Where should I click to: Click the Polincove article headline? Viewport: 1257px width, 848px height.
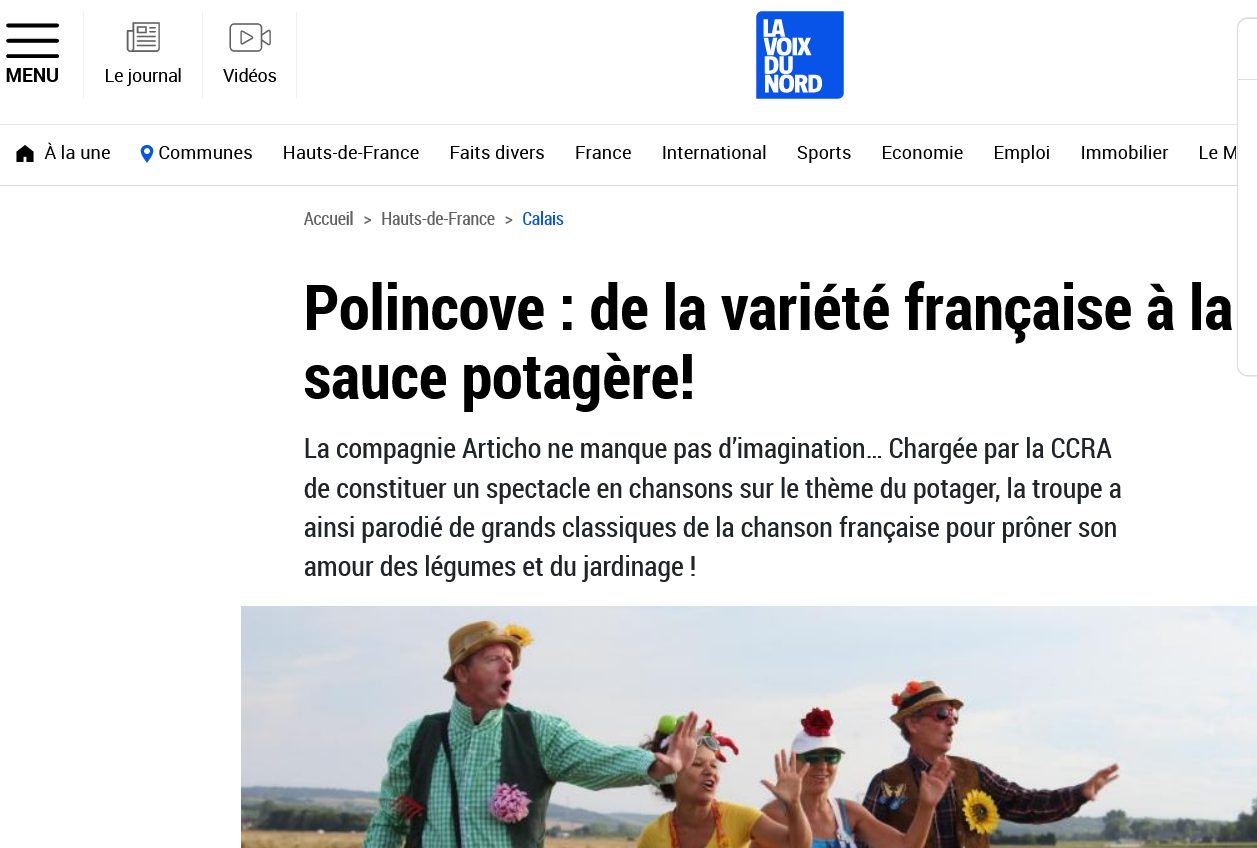click(768, 343)
